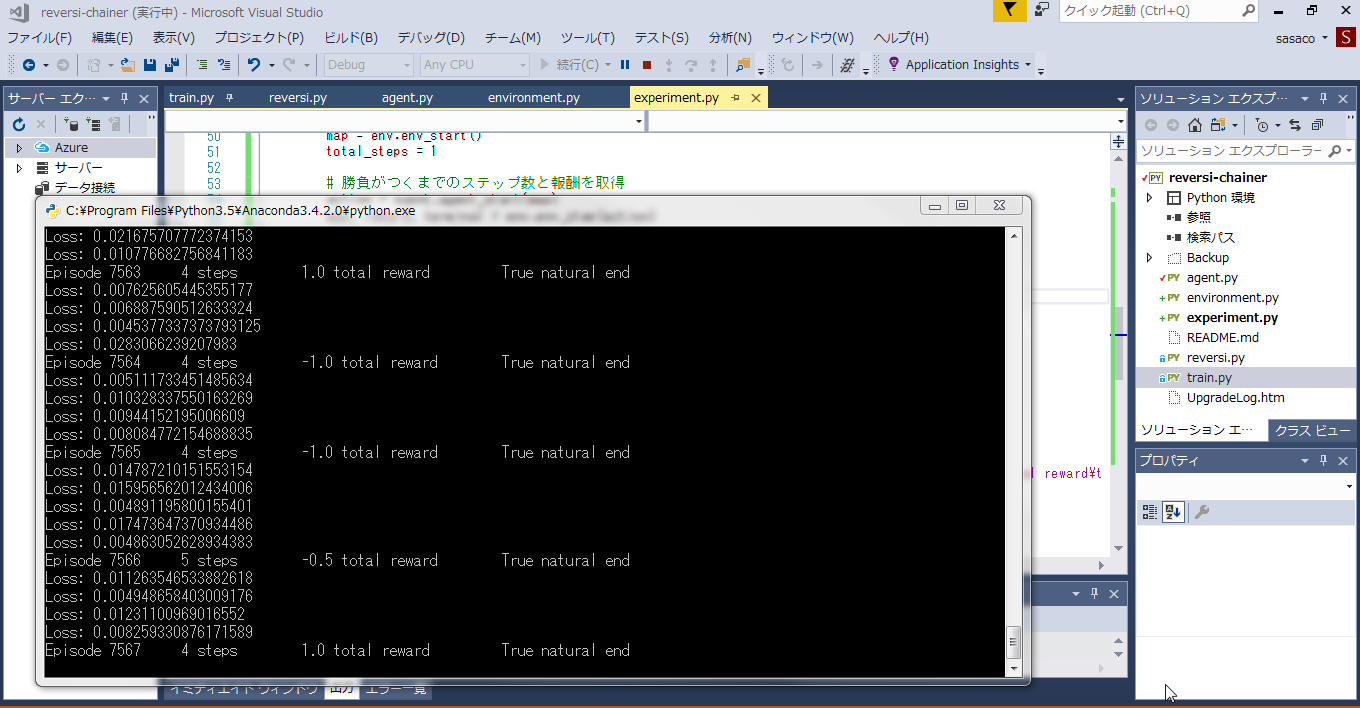The width and height of the screenshot is (1360, 708).
Task: Open the デバッグ(D) menu
Action: click(x=431, y=38)
